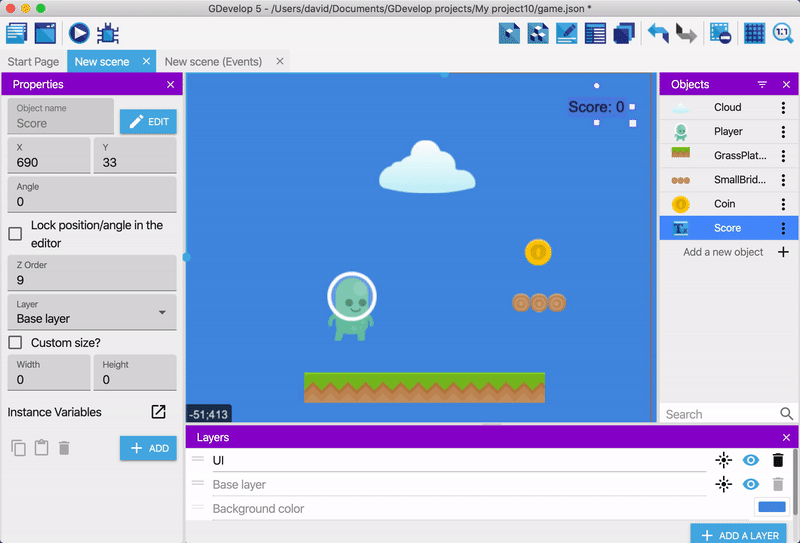Switch to the Start Page tab

[33, 62]
